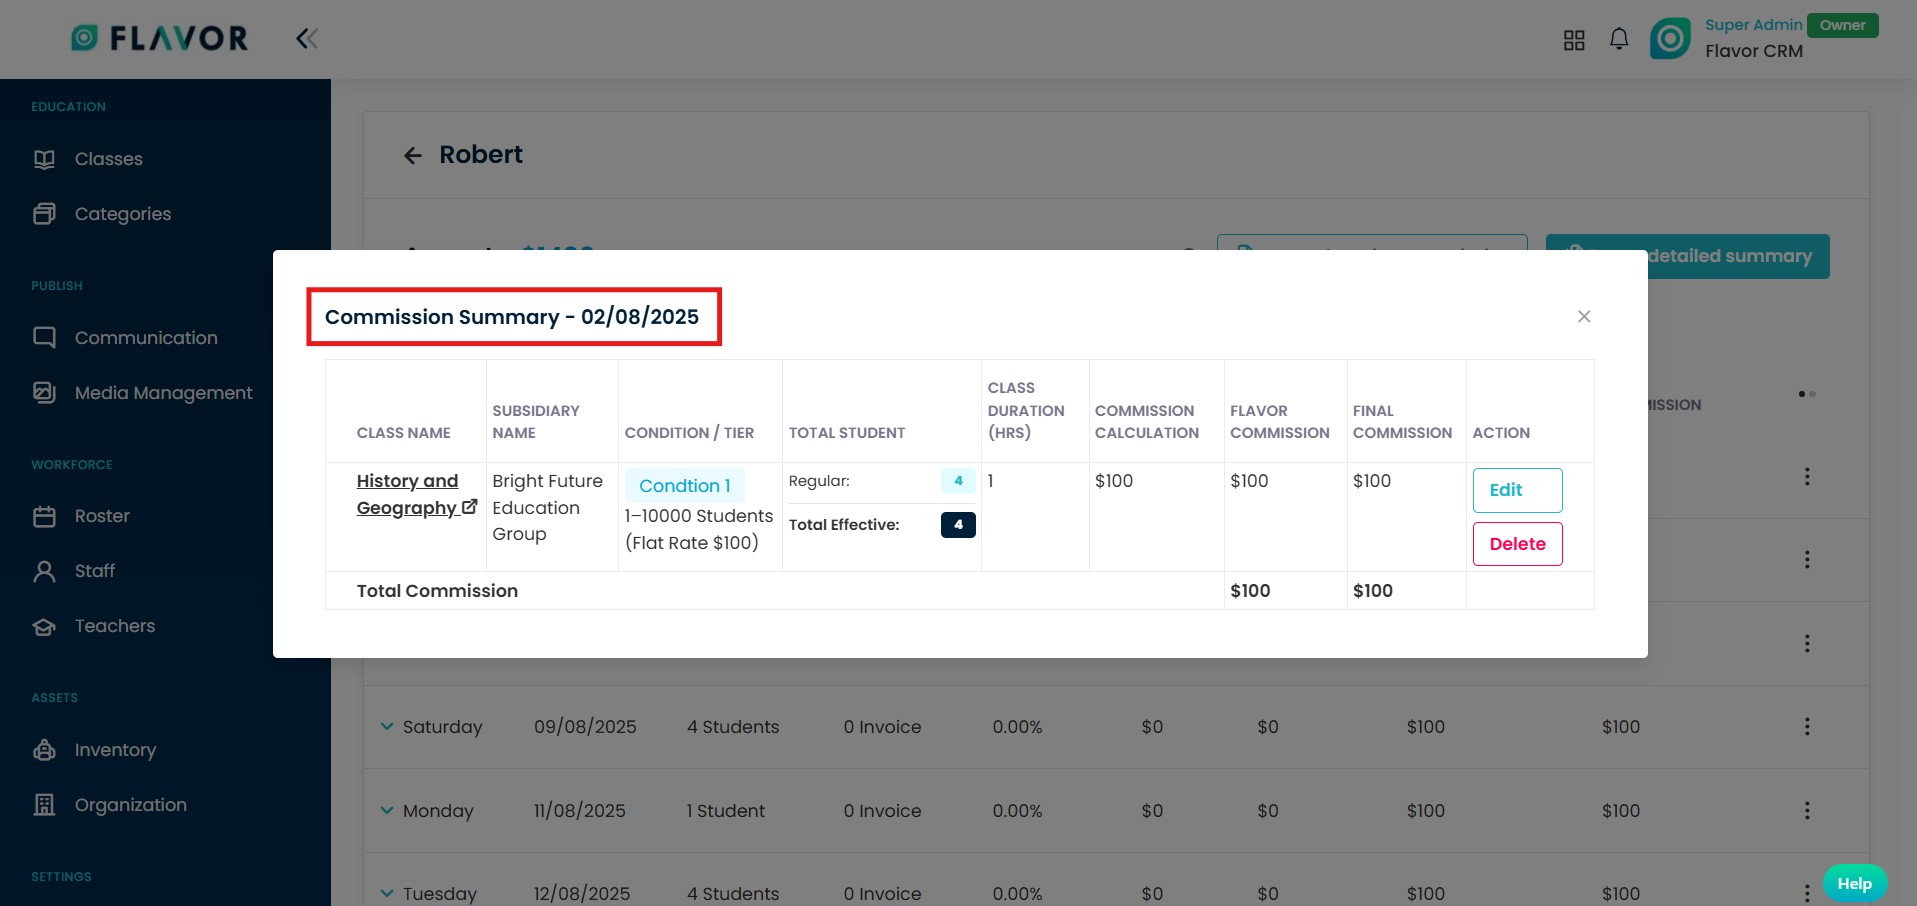Open notifications bell icon
Image resolution: width=1917 pixels, height=906 pixels.
[x=1618, y=39]
